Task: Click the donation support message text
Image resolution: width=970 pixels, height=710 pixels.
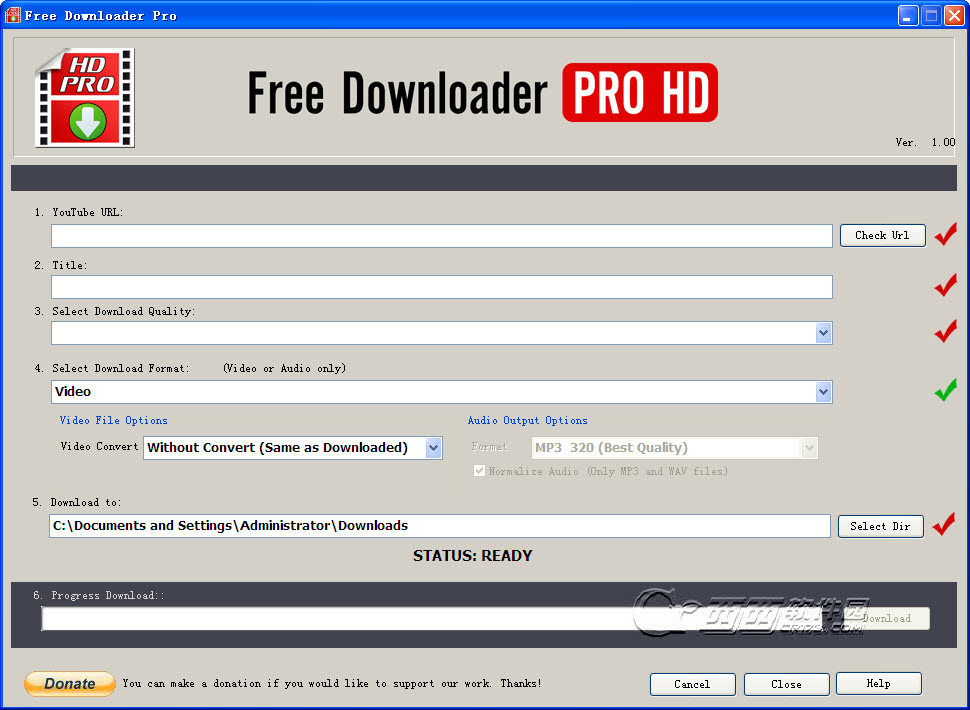Action: pyautogui.click(x=332, y=683)
